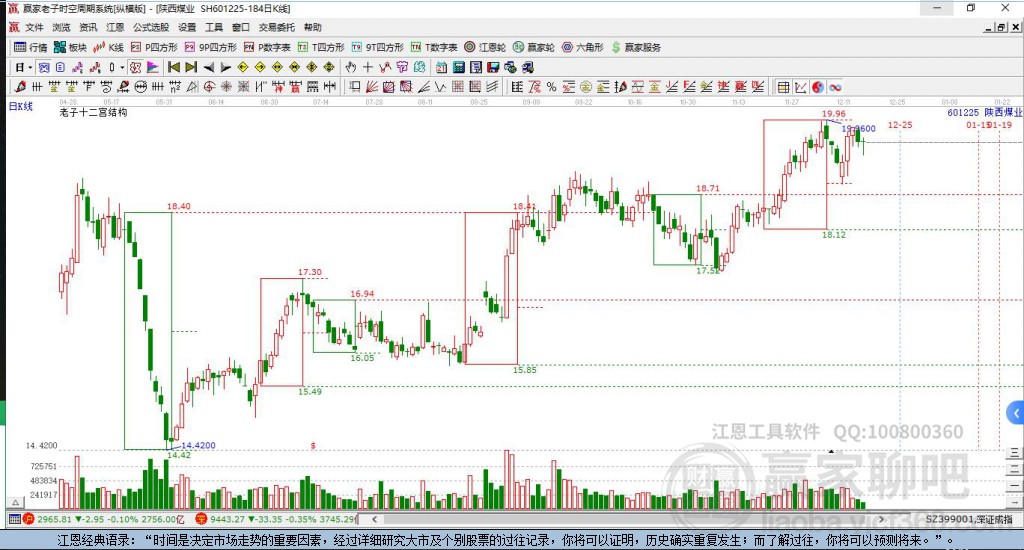Click the black right-arrow step icon
This screenshot has width=1024, height=550.
[x=226, y=67]
